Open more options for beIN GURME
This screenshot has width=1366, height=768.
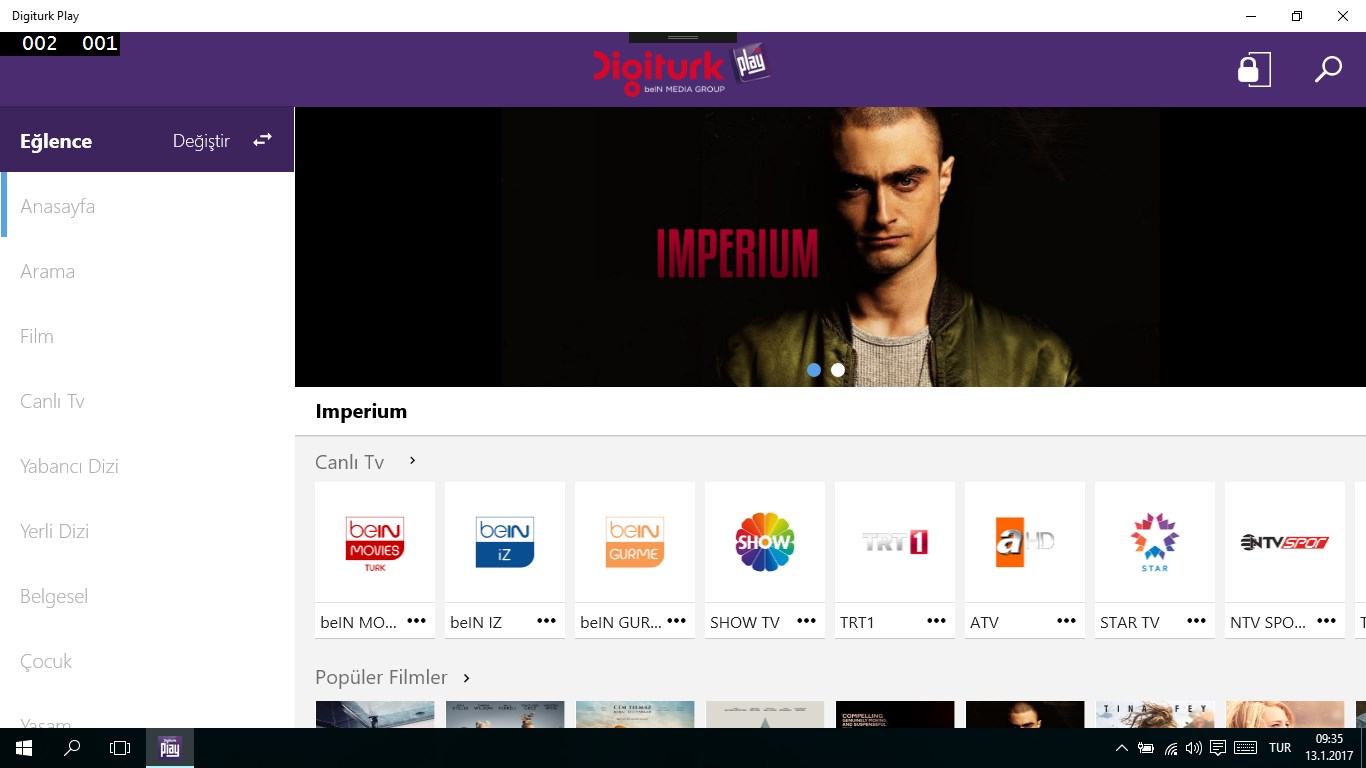676,621
